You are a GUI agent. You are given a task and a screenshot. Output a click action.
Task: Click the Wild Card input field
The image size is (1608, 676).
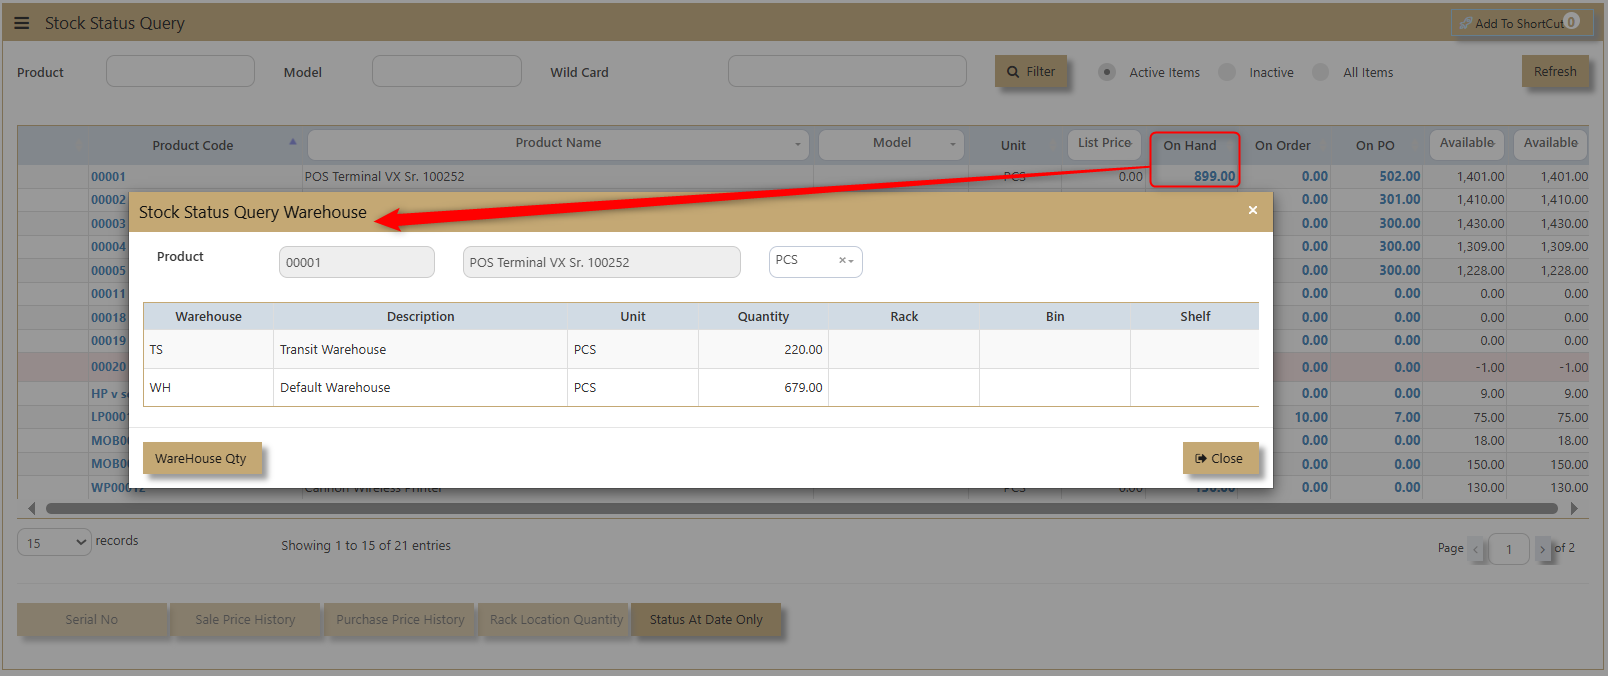(x=847, y=72)
